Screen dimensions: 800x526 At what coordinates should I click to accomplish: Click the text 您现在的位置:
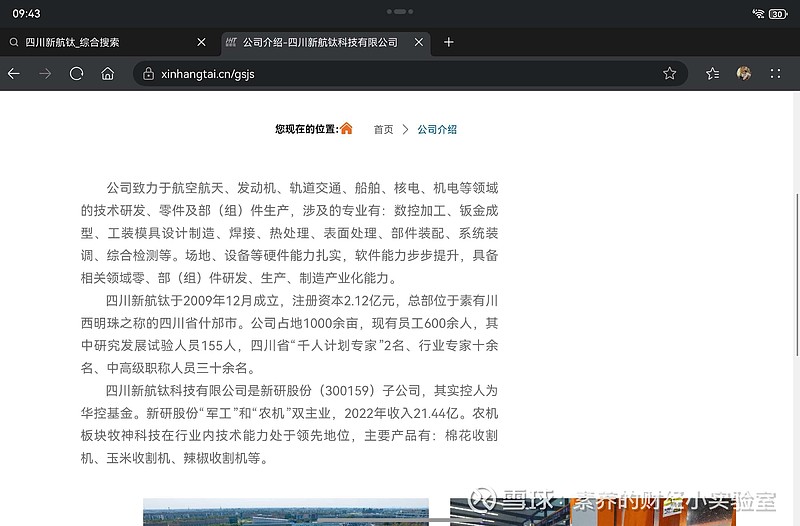click(307, 129)
